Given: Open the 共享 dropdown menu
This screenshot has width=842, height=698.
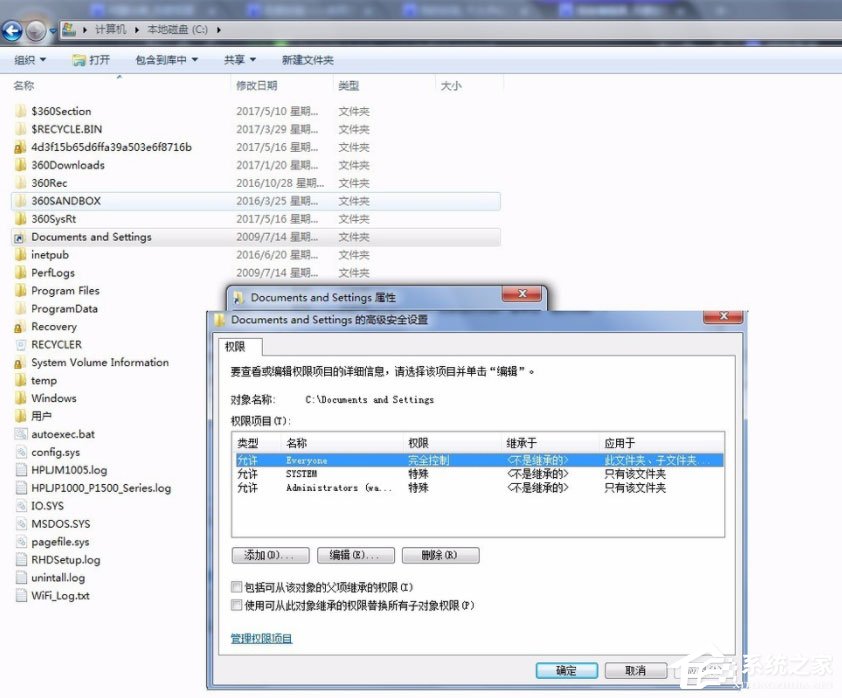Looking at the screenshot, I should 238,59.
